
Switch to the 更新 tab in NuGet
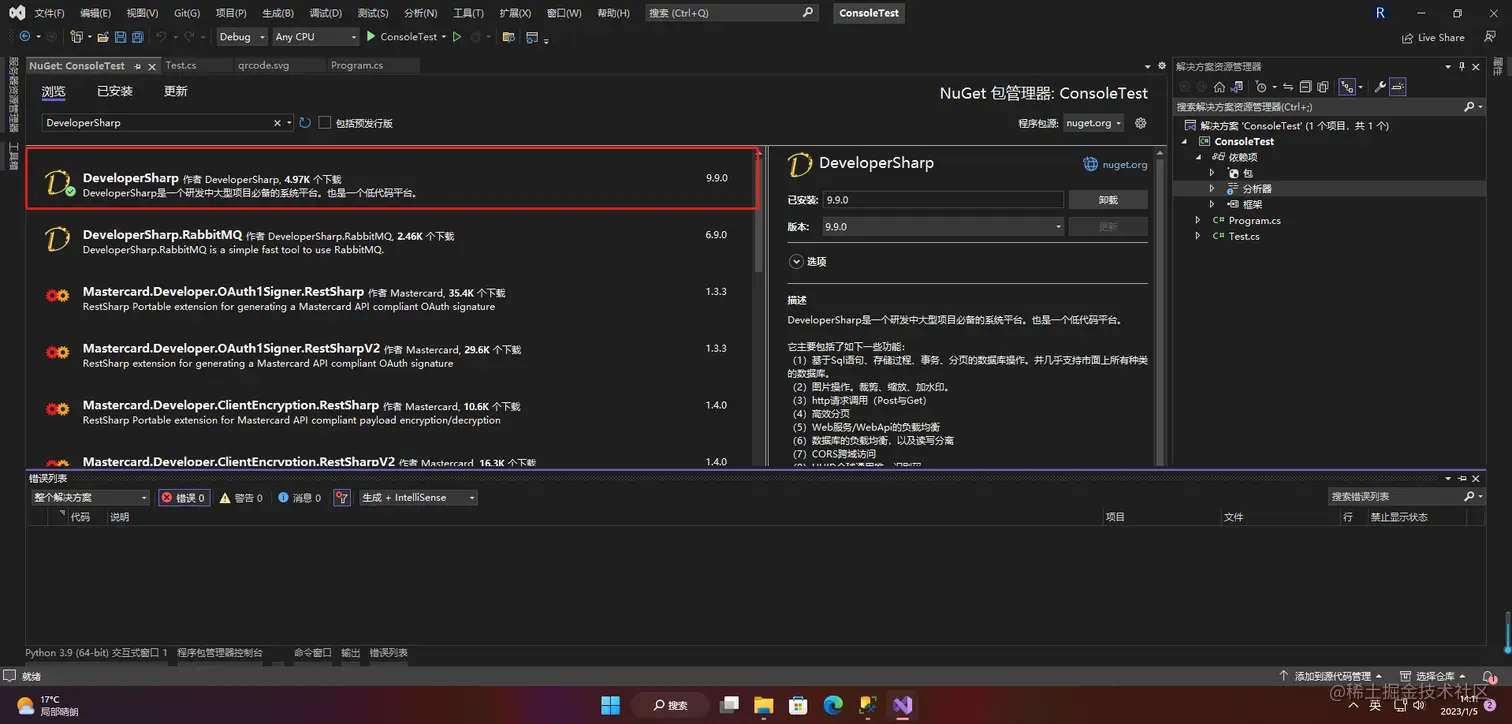coord(175,91)
